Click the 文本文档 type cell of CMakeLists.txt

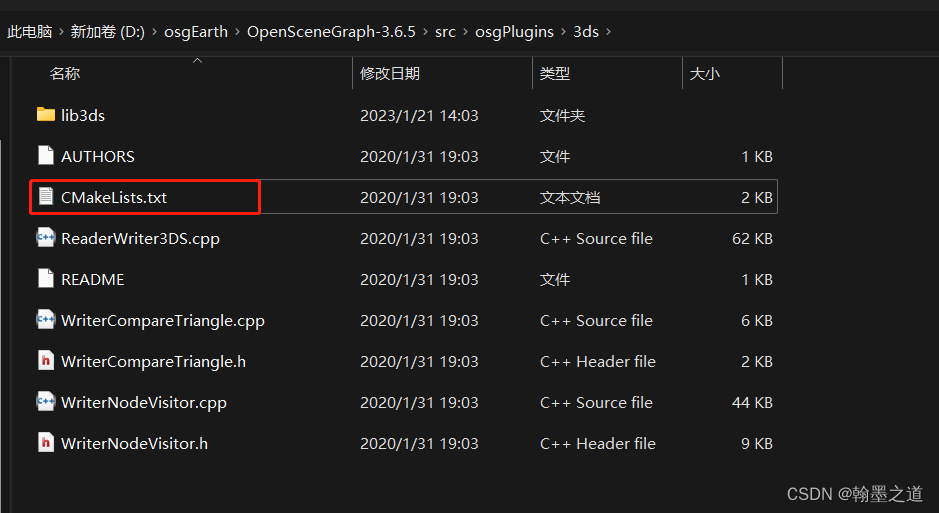point(570,198)
